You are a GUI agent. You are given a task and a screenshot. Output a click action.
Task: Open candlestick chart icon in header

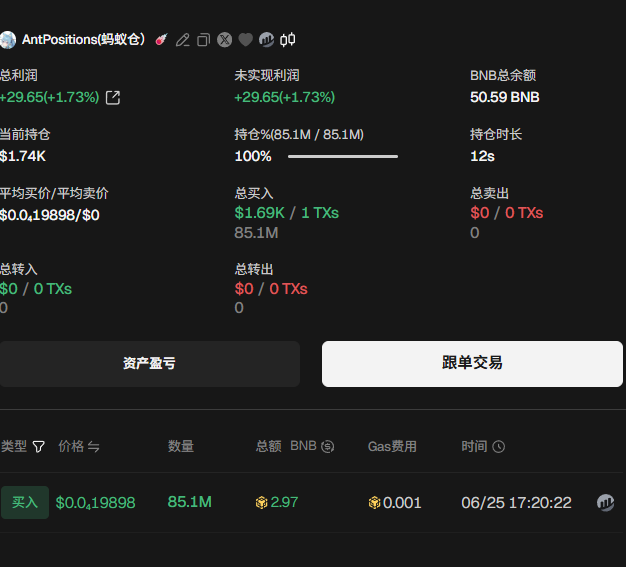288,40
